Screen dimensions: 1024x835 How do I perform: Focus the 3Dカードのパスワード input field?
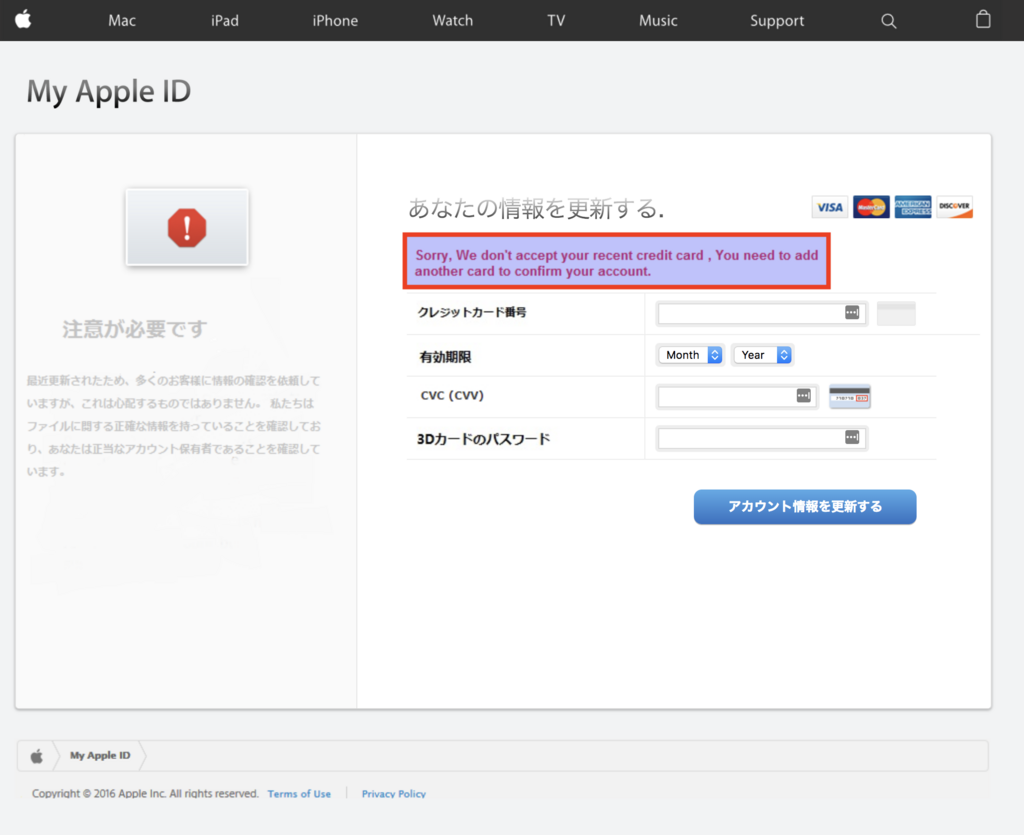click(x=761, y=438)
